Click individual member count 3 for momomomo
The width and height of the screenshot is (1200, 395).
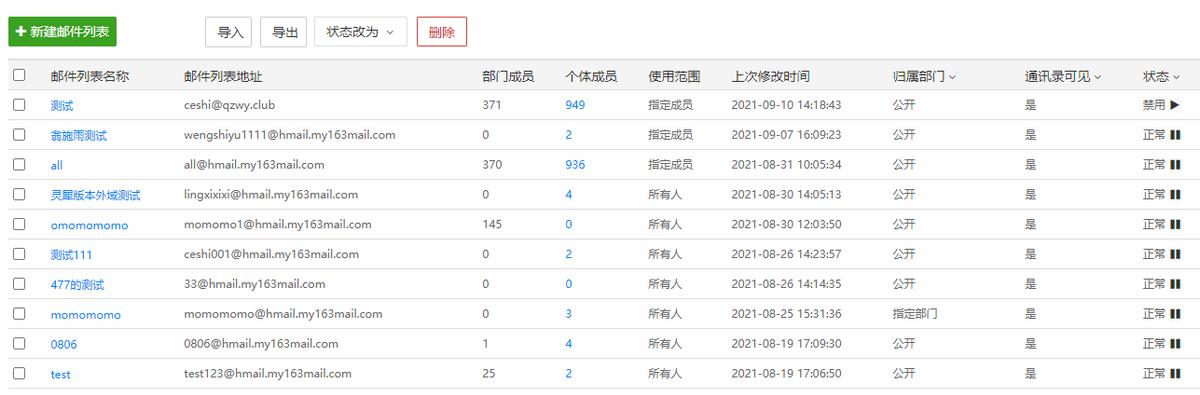click(x=569, y=314)
